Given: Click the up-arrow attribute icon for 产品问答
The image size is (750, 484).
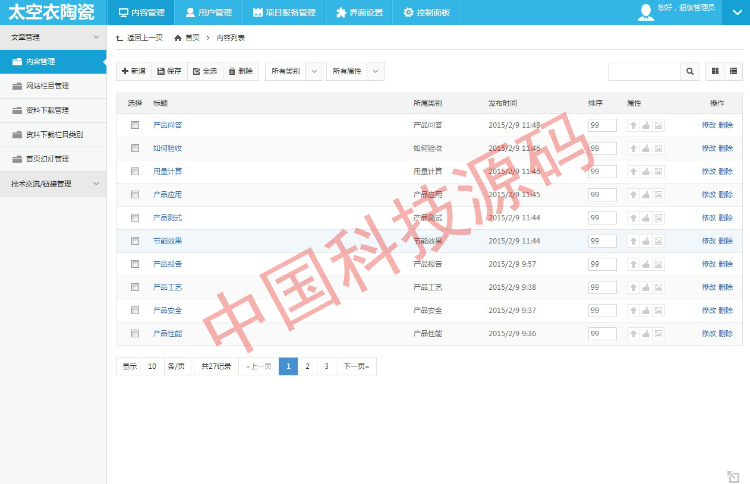Looking at the screenshot, I should pyautogui.click(x=633, y=125).
